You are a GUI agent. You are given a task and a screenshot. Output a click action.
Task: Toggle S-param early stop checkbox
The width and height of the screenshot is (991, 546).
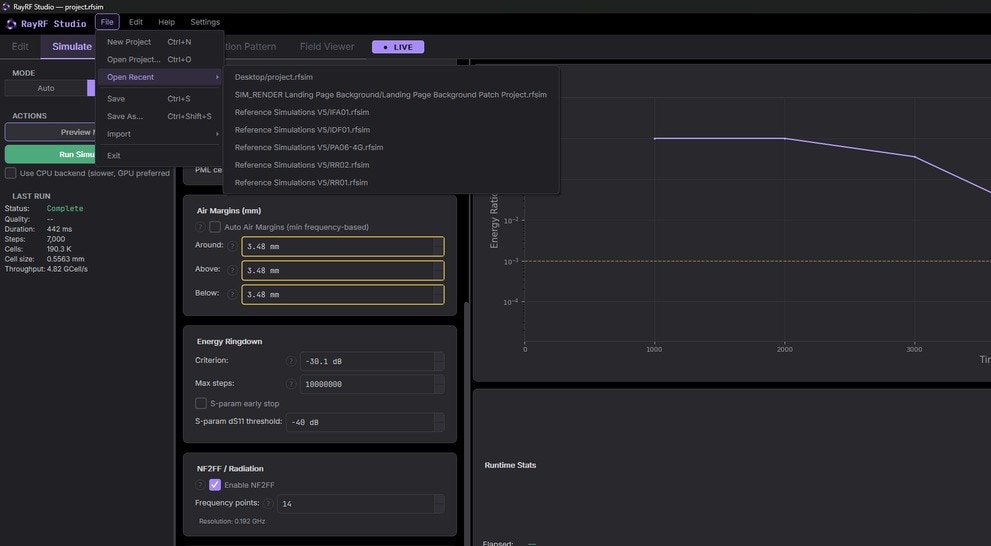pos(201,403)
